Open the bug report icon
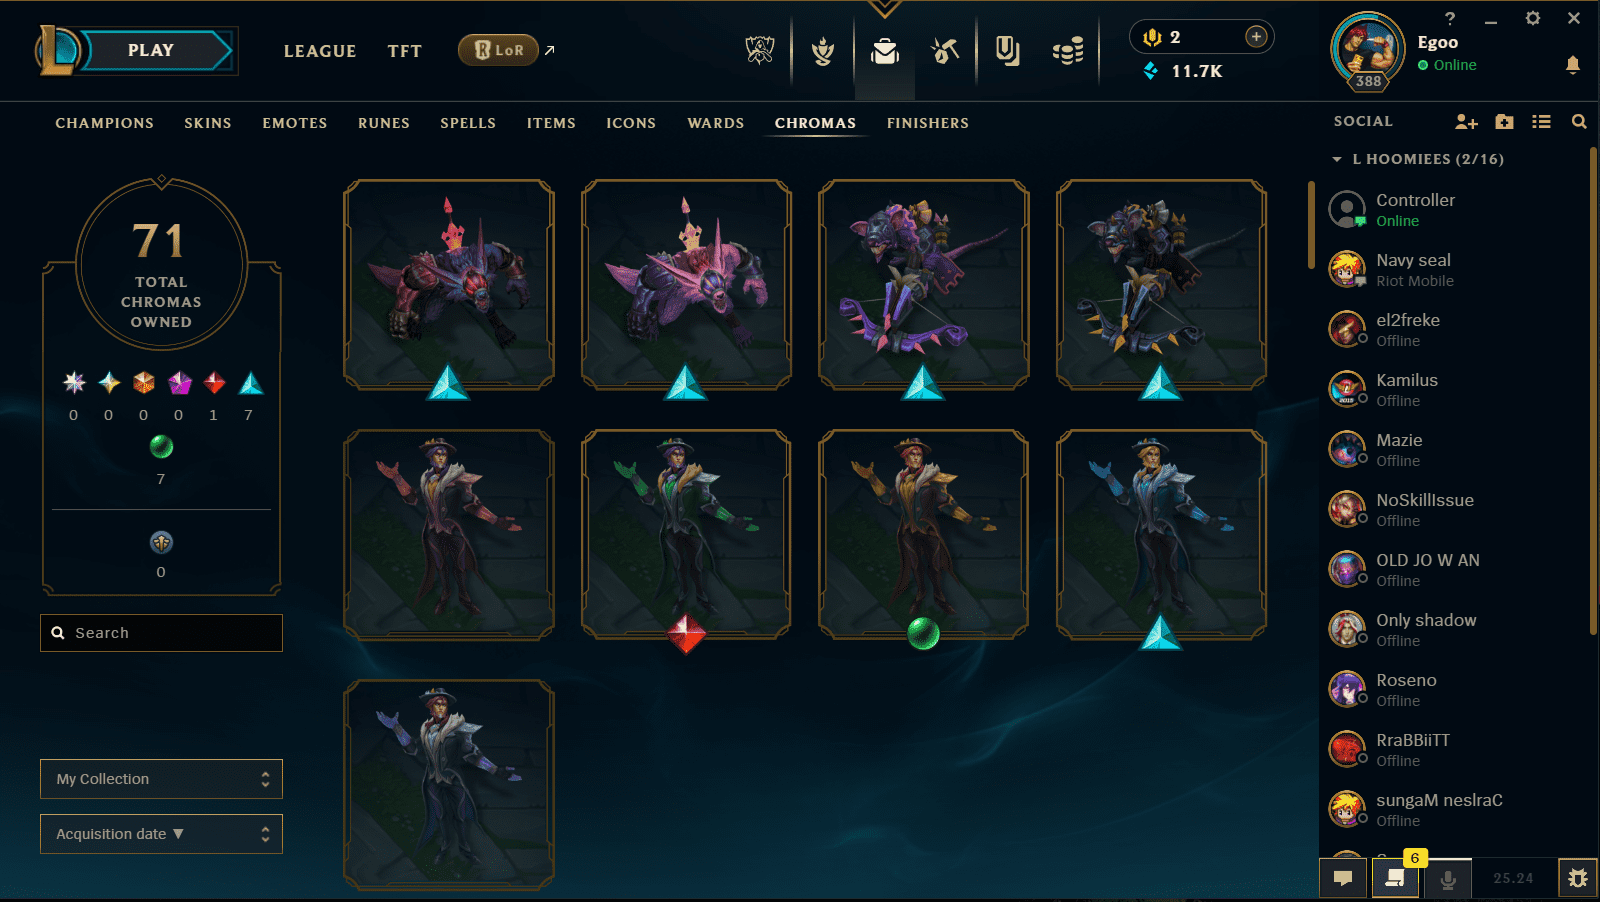The height and width of the screenshot is (902, 1600). click(1578, 878)
